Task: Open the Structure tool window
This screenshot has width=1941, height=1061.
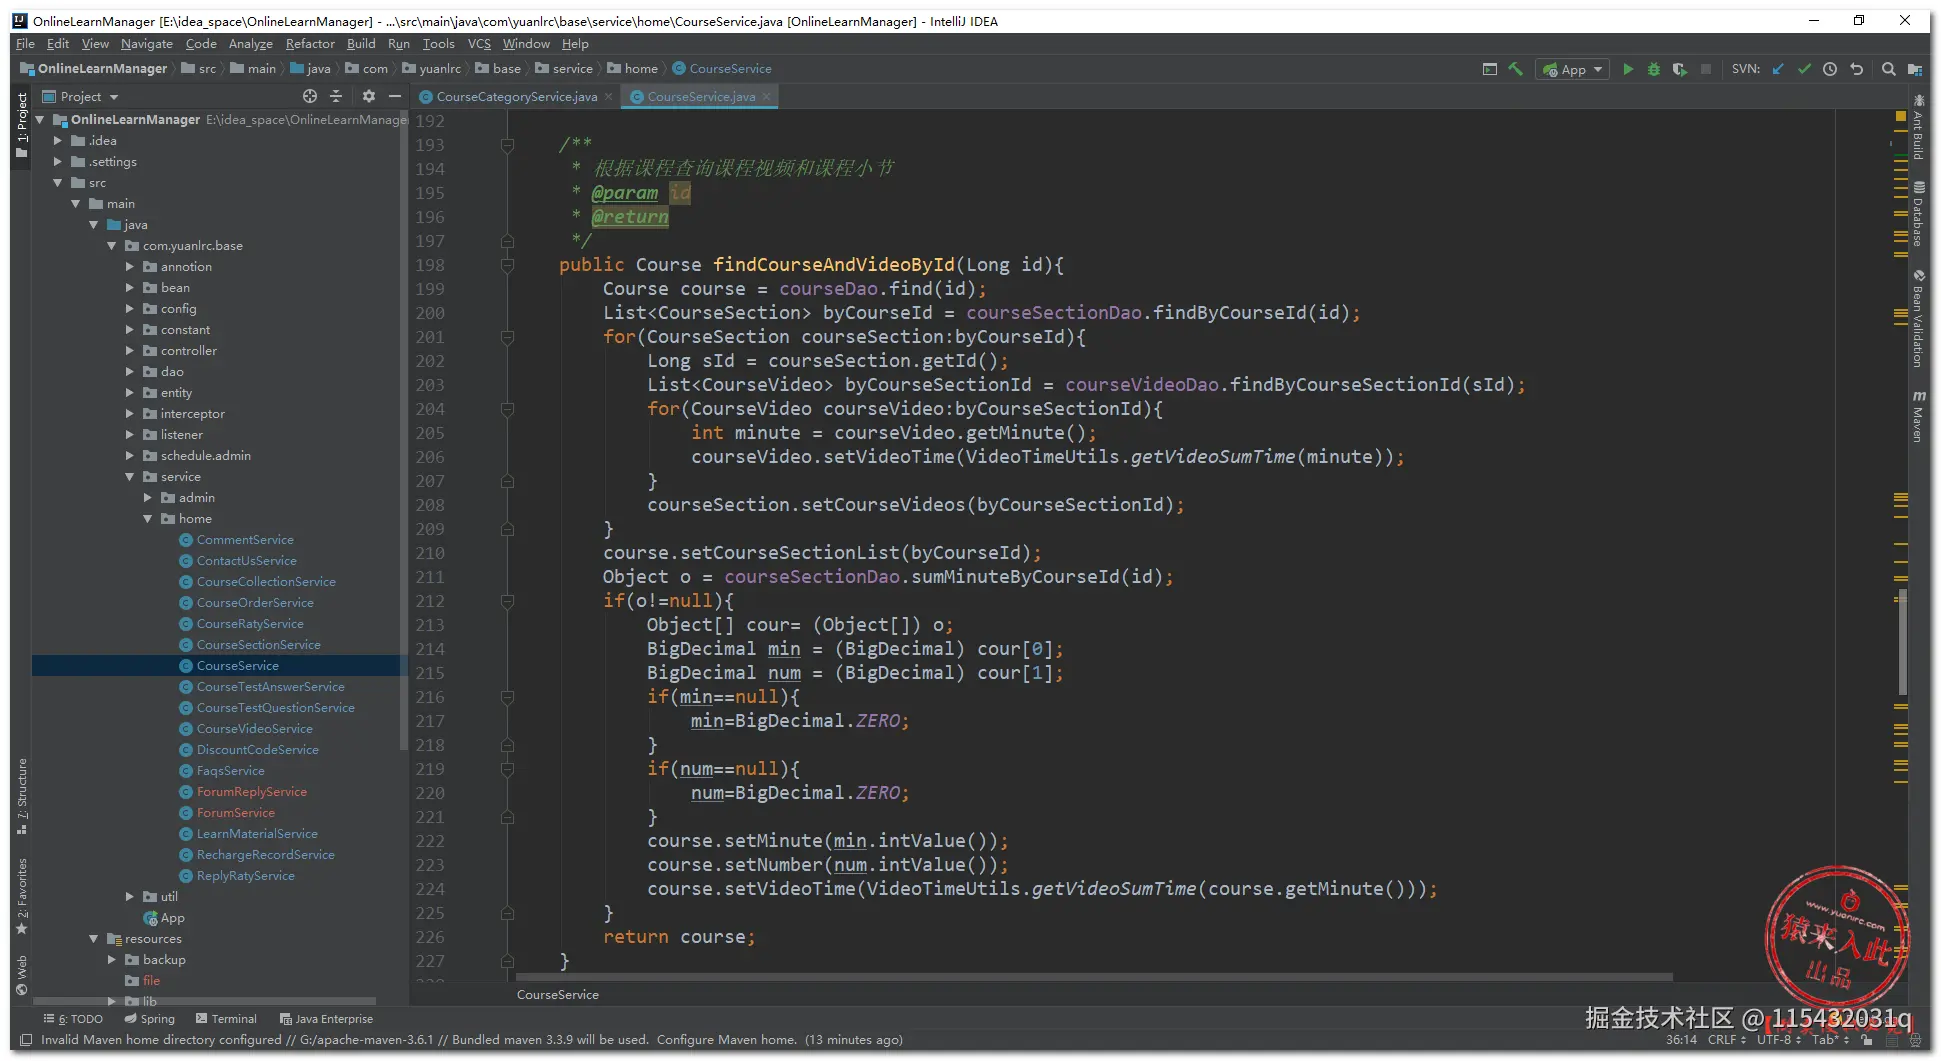Action: pos(22,796)
